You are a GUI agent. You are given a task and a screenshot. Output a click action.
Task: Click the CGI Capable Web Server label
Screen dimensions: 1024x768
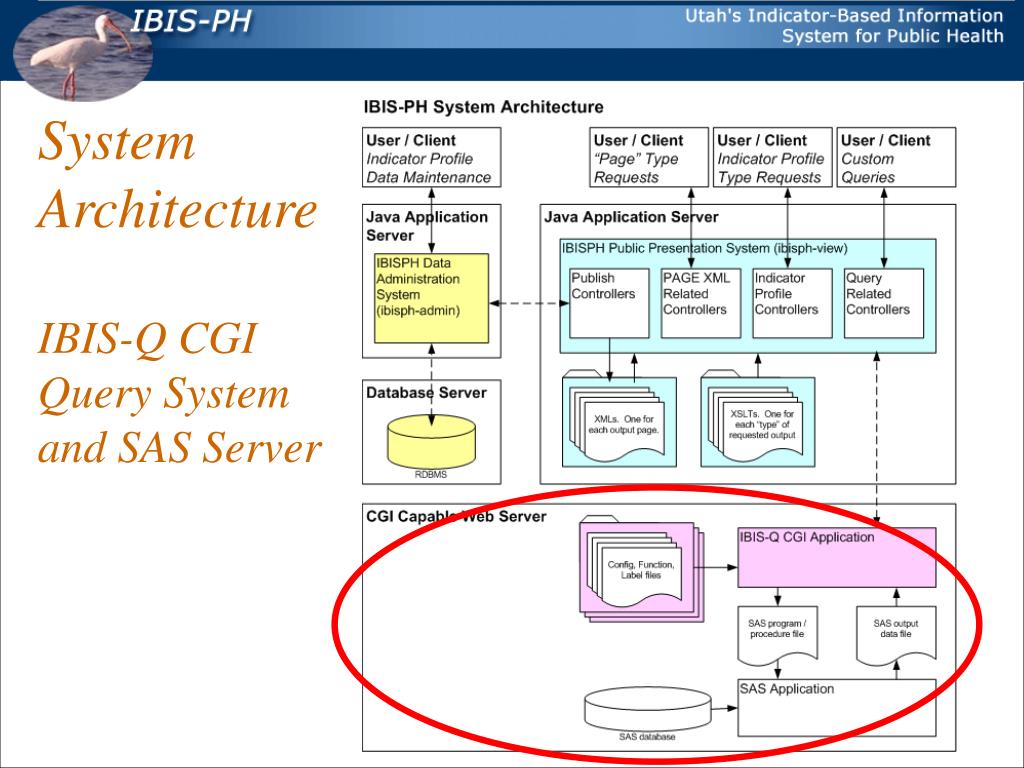click(456, 517)
